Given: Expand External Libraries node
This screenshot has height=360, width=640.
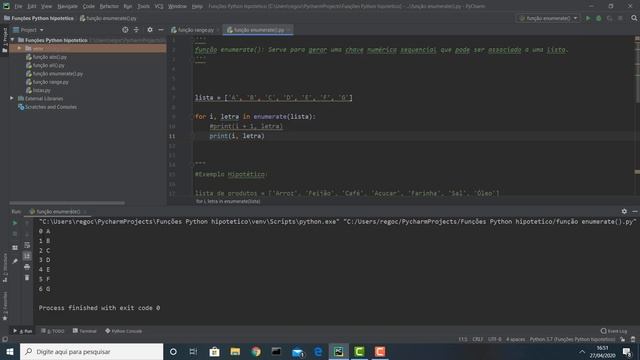Looking at the screenshot, I should coord(12,98).
